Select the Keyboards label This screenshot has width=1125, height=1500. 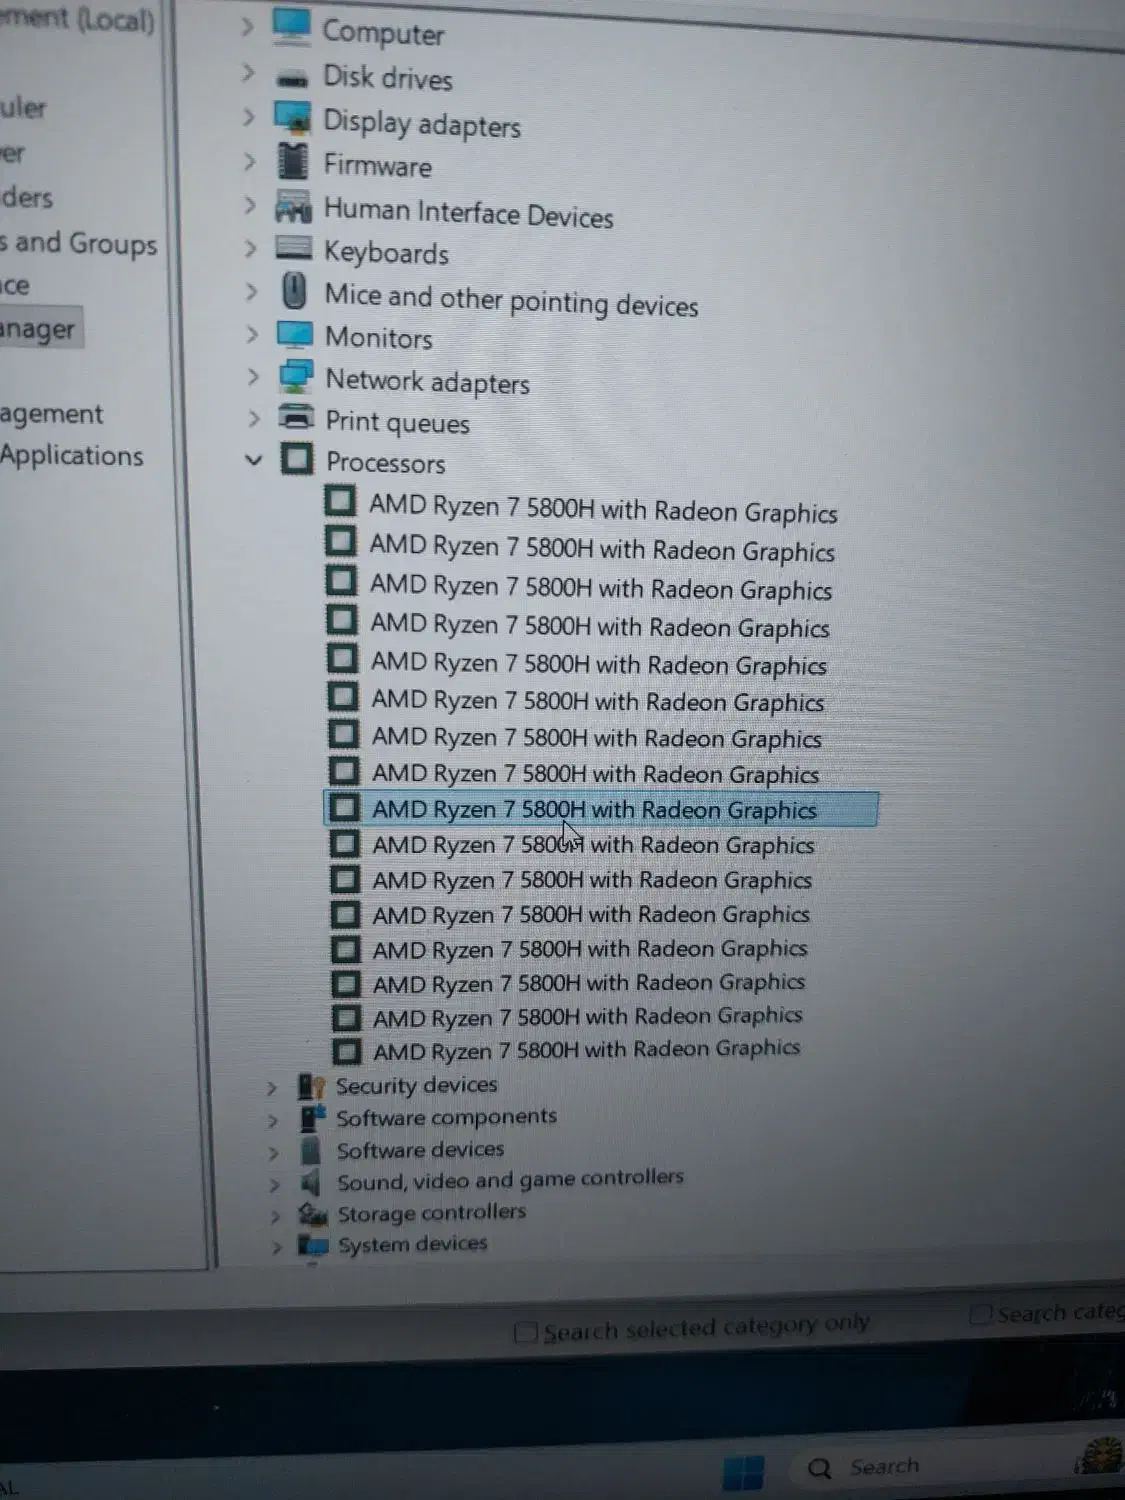pyautogui.click(x=386, y=252)
